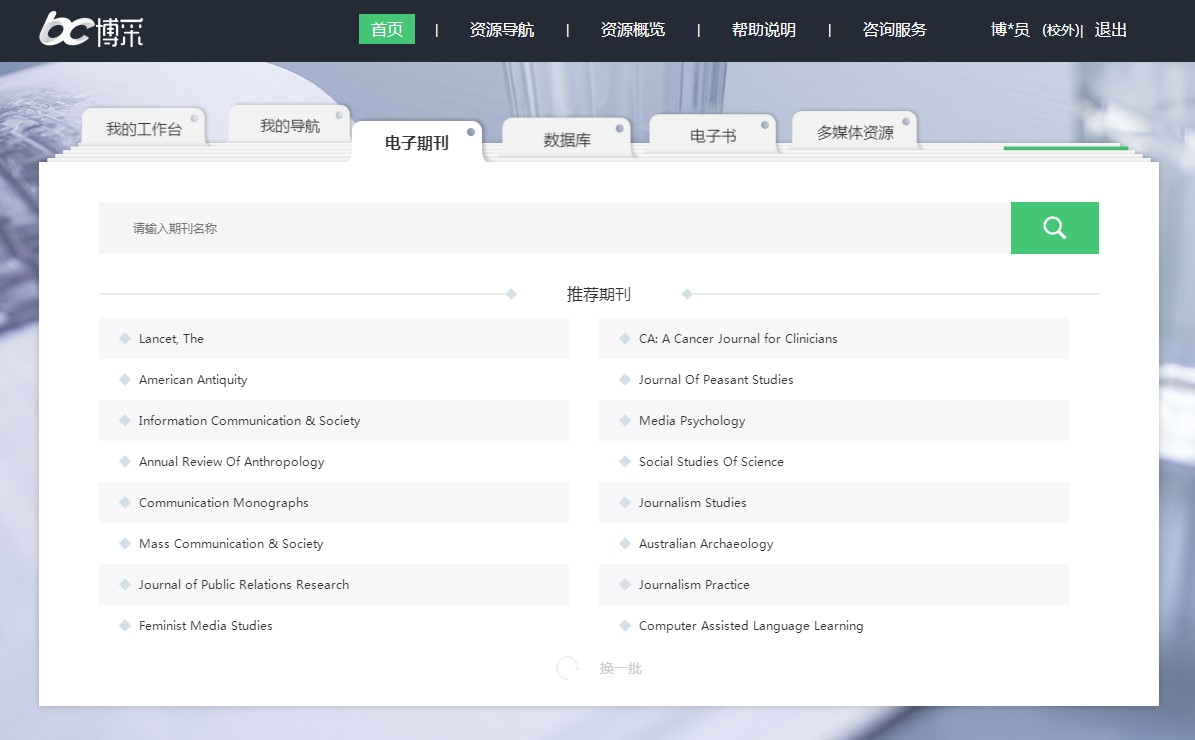This screenshot has height=740, width=1195.
Task: Select the 电子期刊 tab
Action: (417, 143)
